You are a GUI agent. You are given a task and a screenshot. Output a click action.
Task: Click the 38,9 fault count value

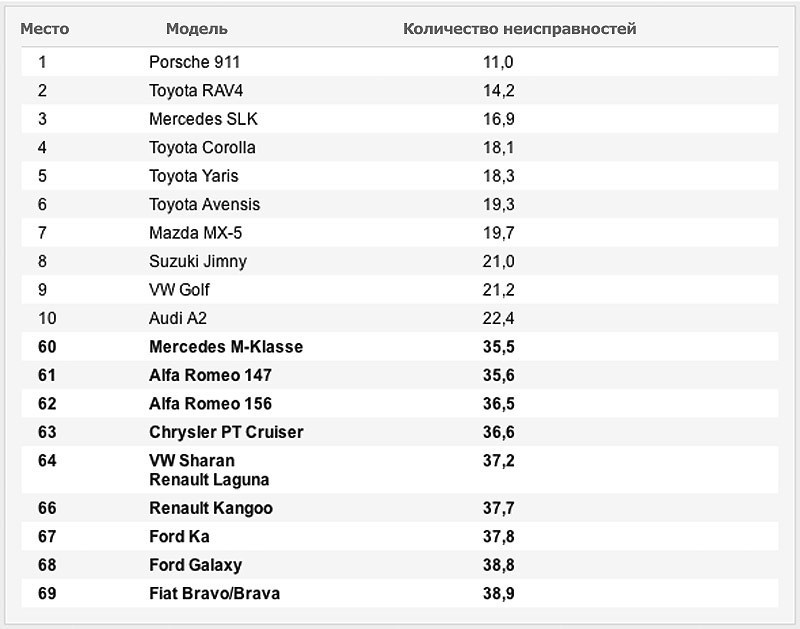[498, 594]
